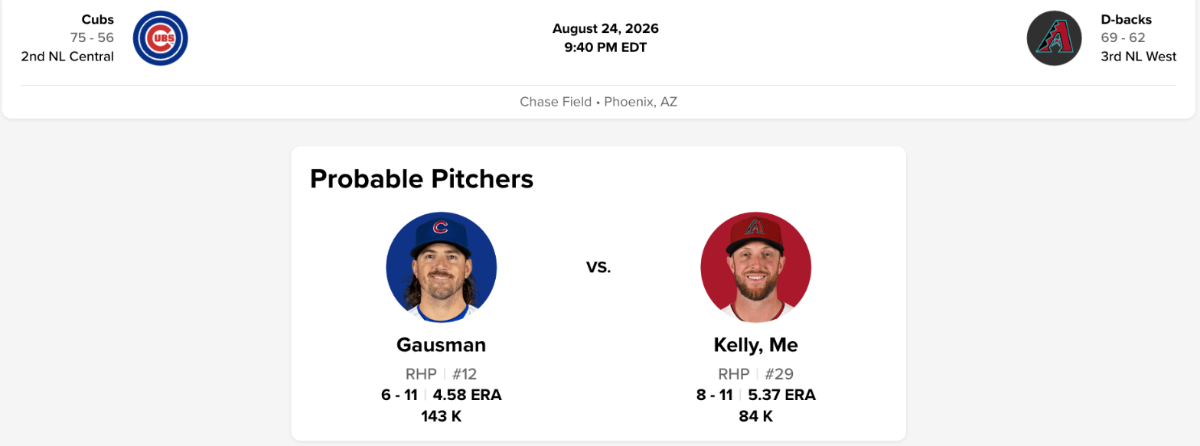Click Kelly's 84 K strikeout total

click(x=756, y=416)
